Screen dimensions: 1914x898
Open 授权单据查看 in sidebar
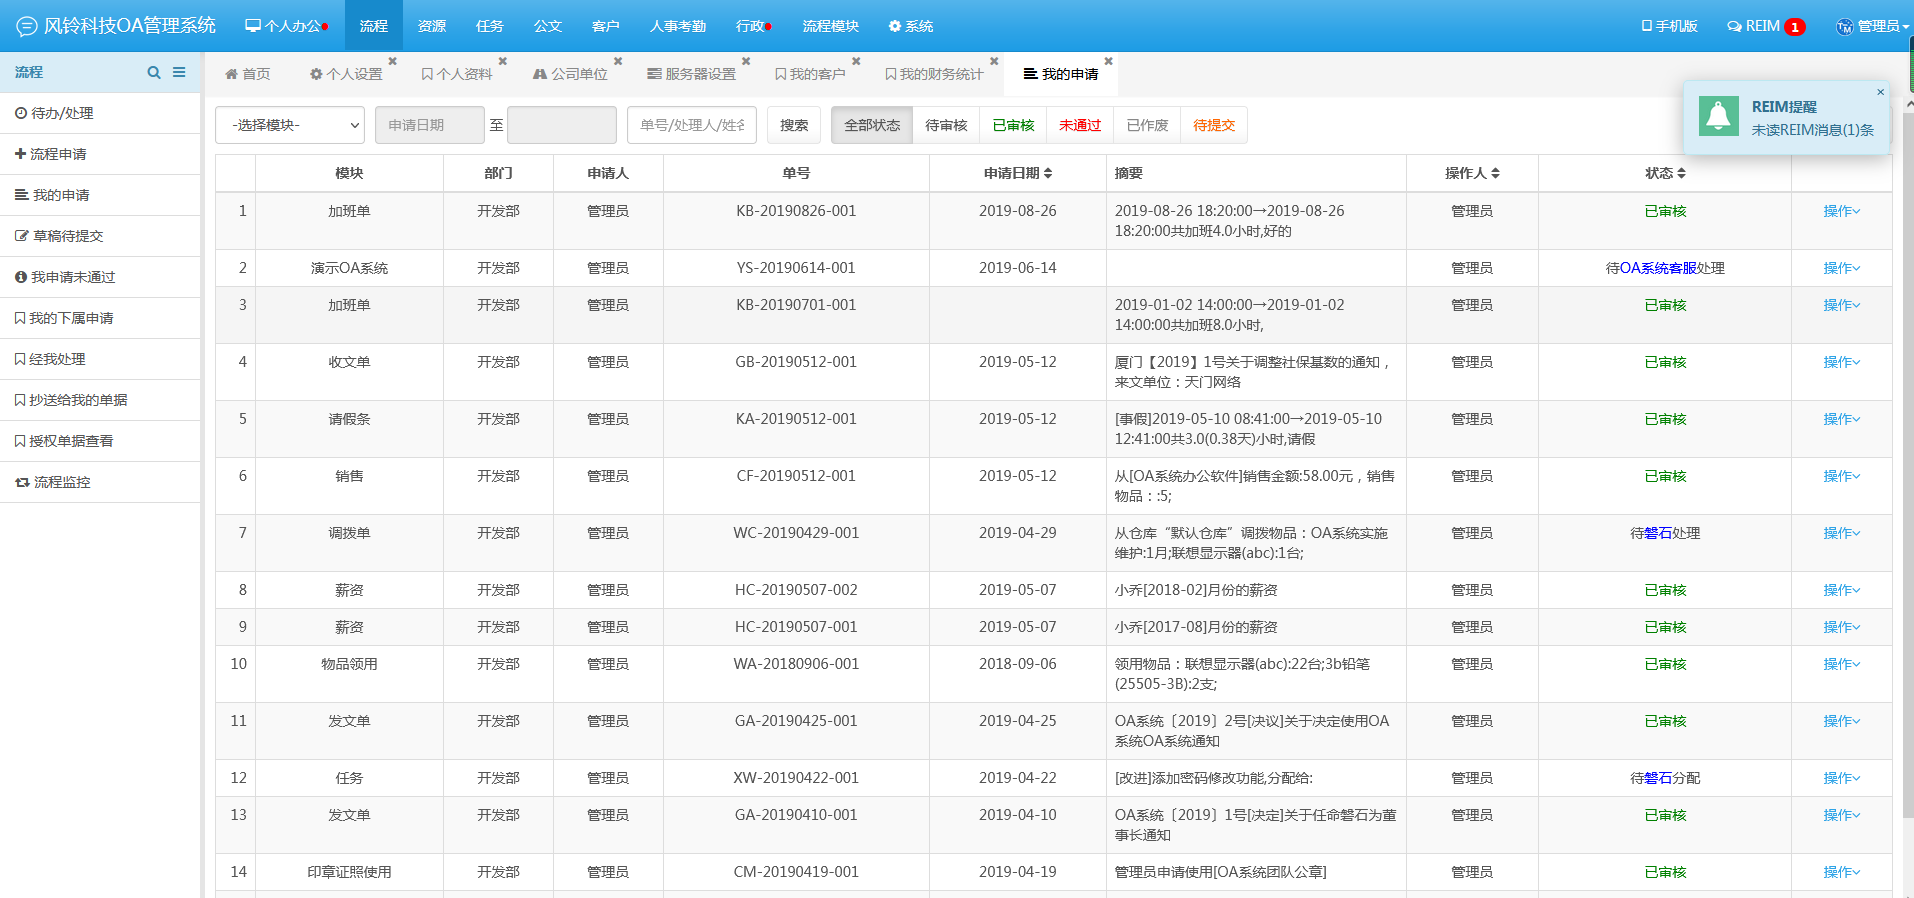[100, 441]
